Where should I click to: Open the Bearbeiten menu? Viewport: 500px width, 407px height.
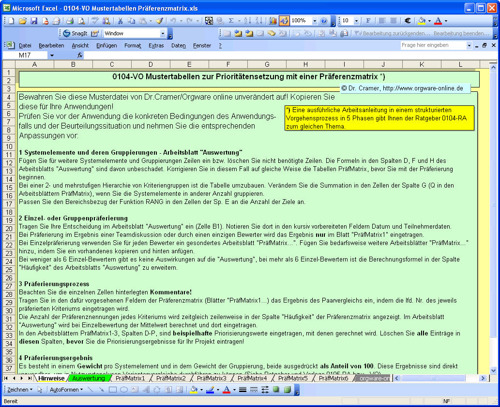[51, 46]
